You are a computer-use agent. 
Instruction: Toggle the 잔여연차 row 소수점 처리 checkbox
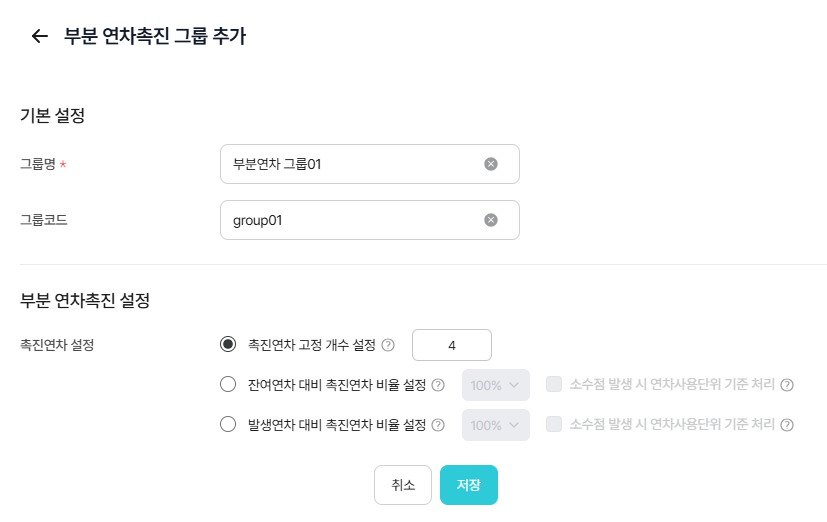click(554, 385)
